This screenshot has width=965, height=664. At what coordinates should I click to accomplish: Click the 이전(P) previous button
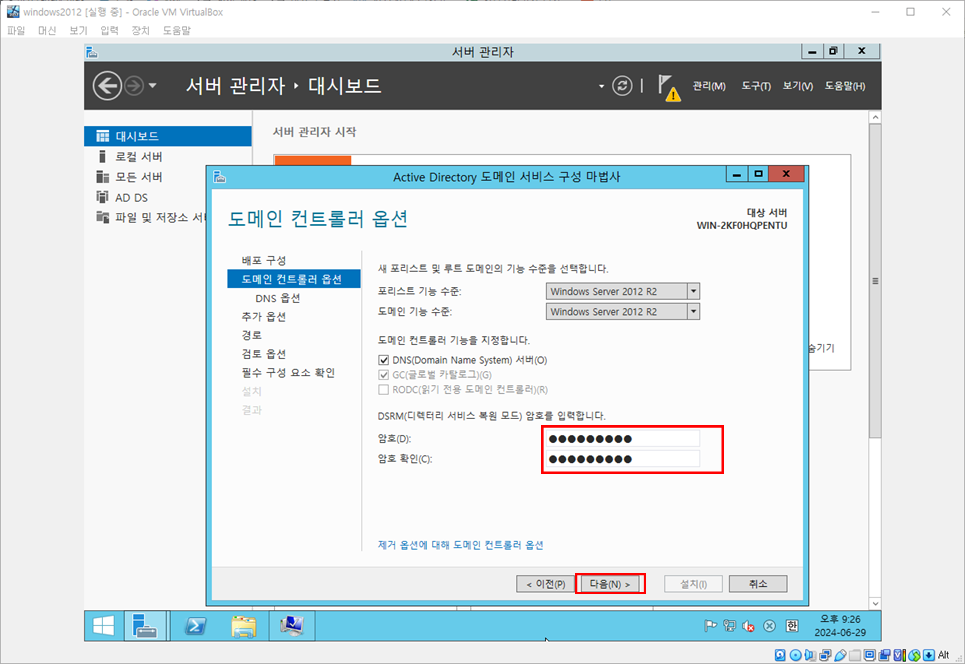[x=545, y=584]
